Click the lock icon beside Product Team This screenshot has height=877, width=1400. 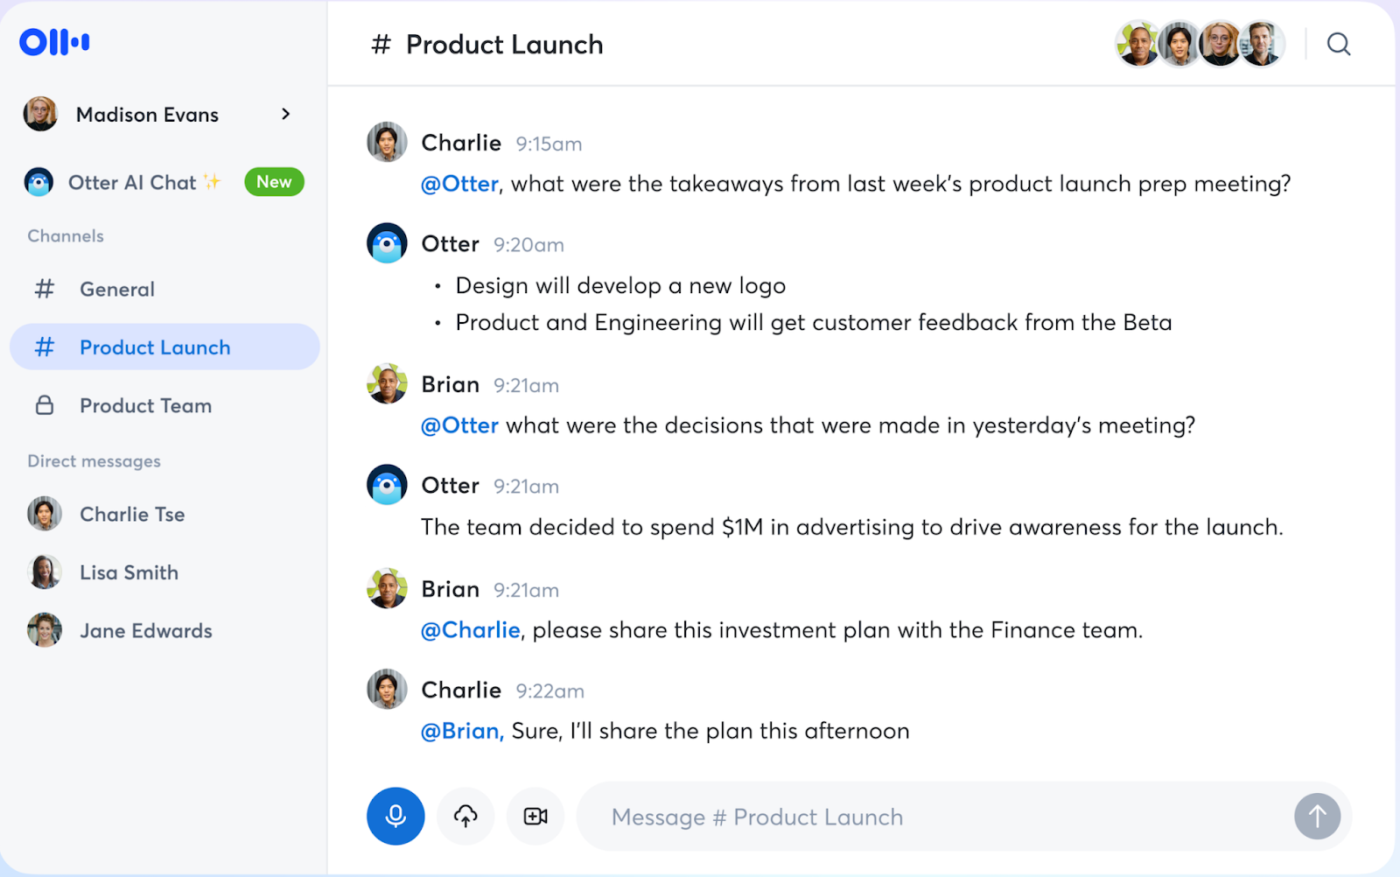pyautogui.click(x=45, y=405)
